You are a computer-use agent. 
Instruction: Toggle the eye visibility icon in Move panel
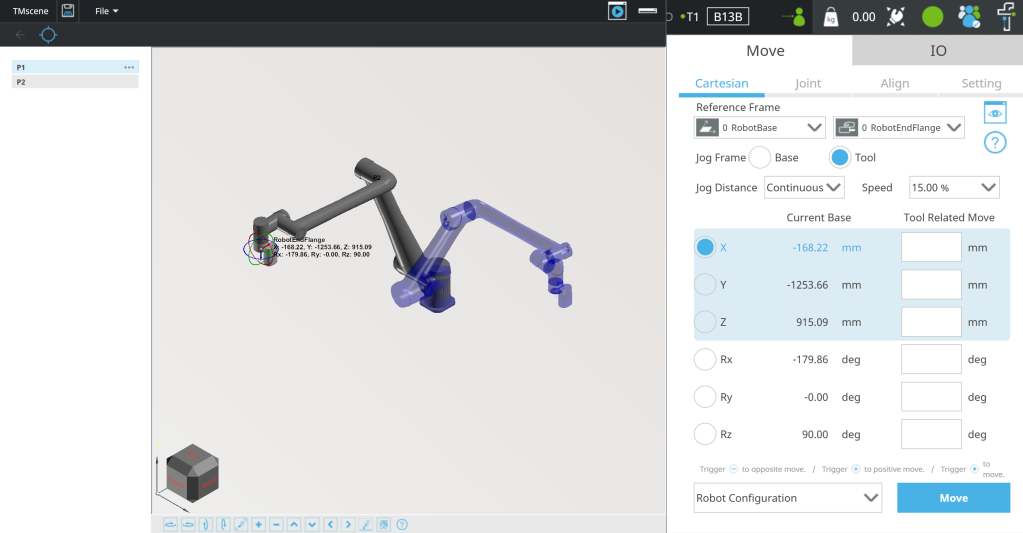point(995,113)
